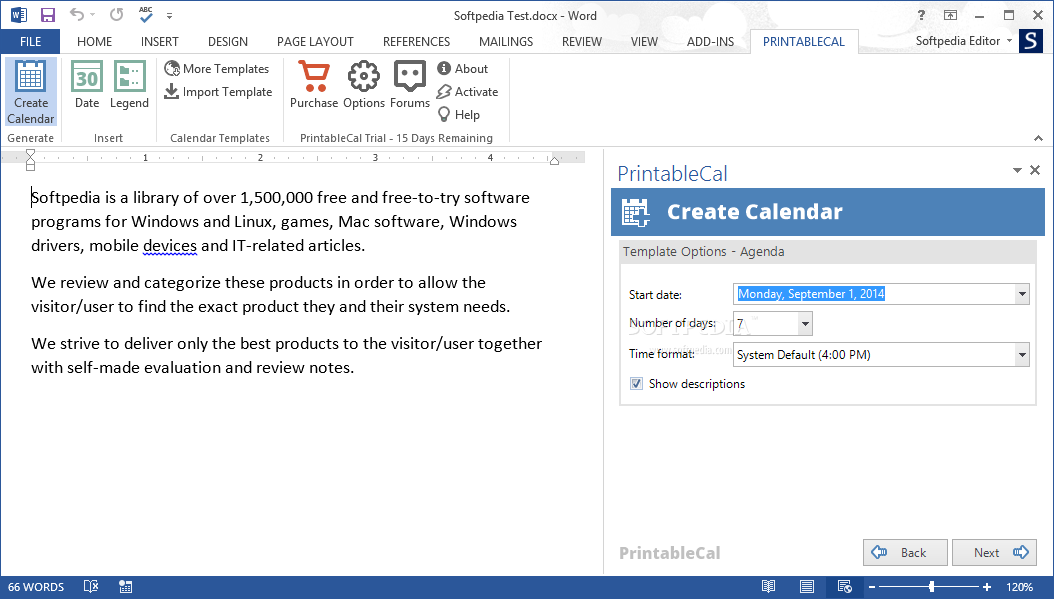
Task: Click Import Template
Action: point(218,91)
